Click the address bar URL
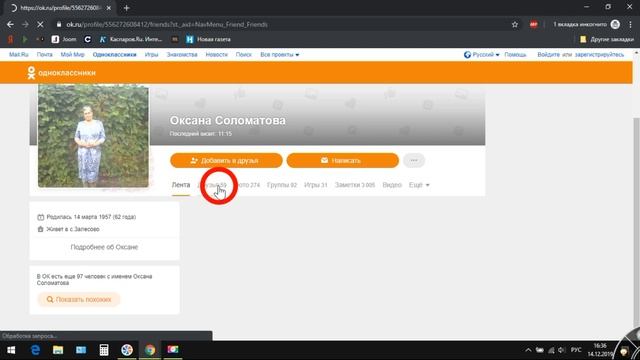640x360 pixels. [167, 24]
